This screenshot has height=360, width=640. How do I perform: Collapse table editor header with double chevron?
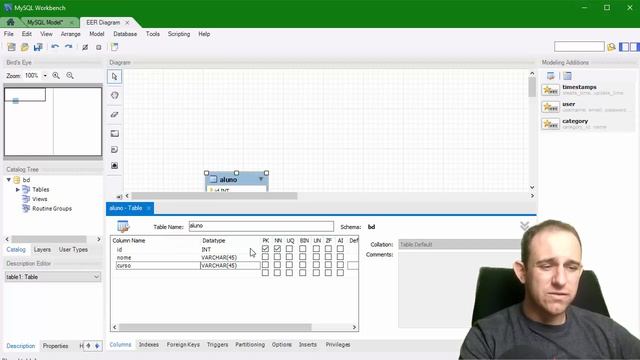(524, 226)
